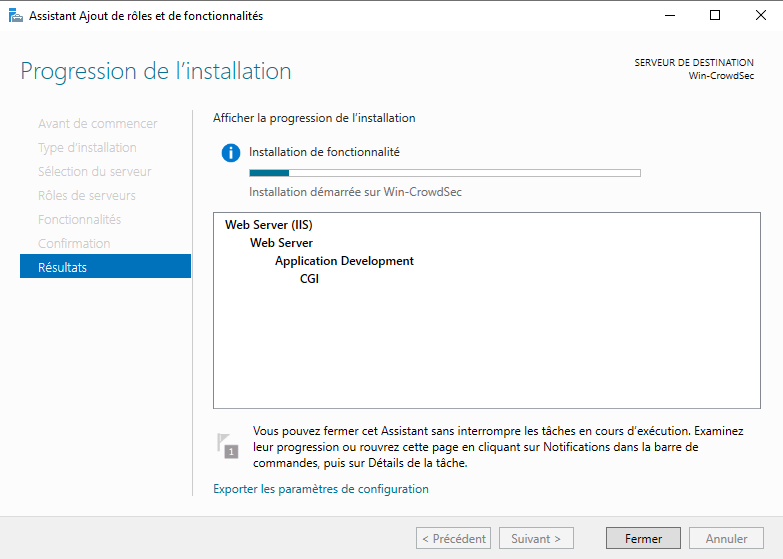
Task: Select the Rôles de serveurs step
Action: coord(87,195)
